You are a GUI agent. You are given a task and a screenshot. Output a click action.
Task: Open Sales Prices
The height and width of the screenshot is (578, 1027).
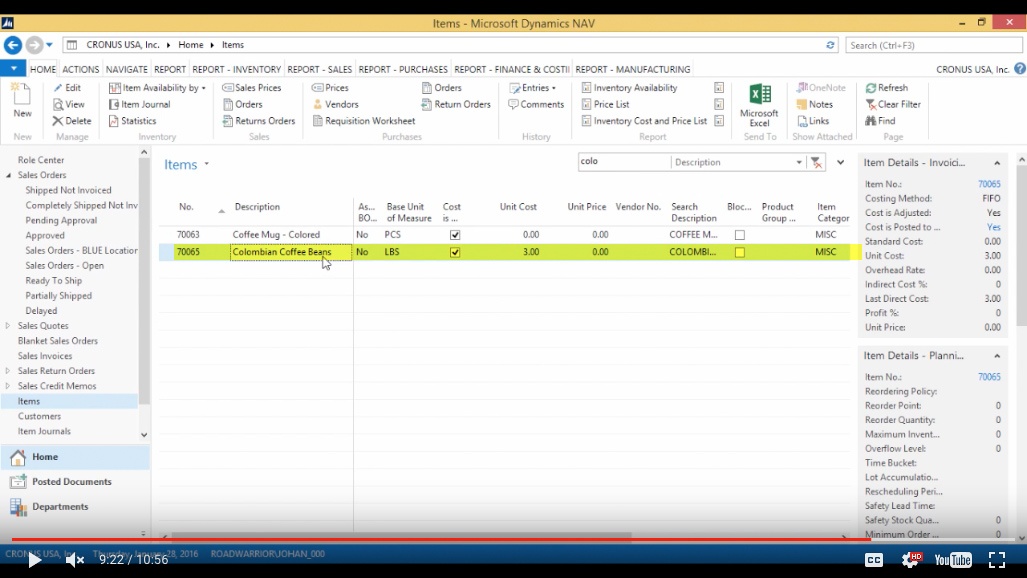click(252, 88)
